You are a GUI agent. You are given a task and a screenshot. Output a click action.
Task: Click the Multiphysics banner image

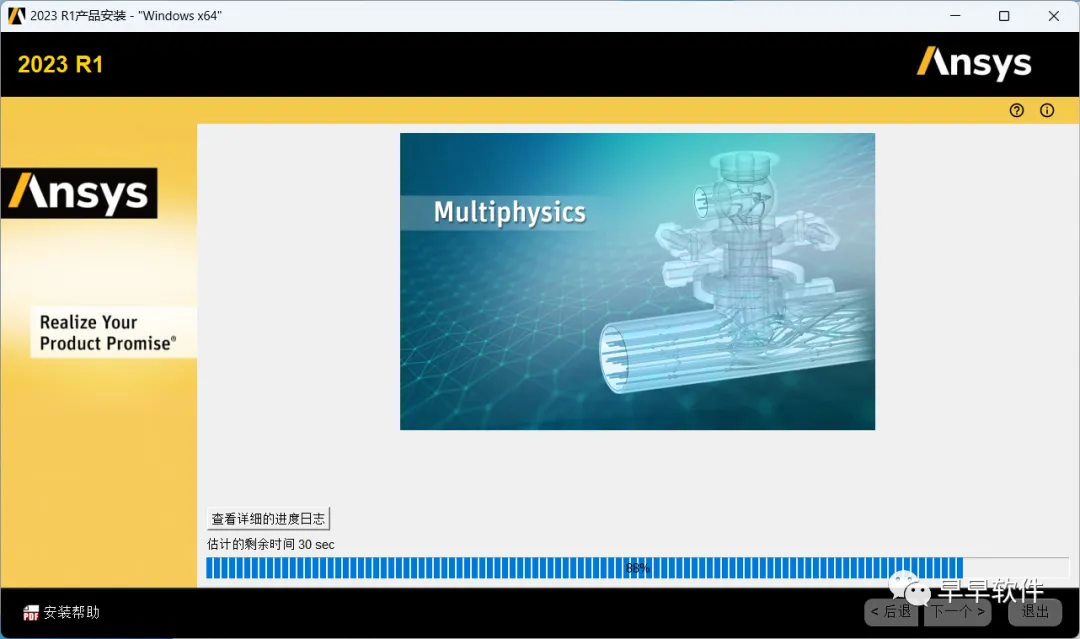(637, 281)
